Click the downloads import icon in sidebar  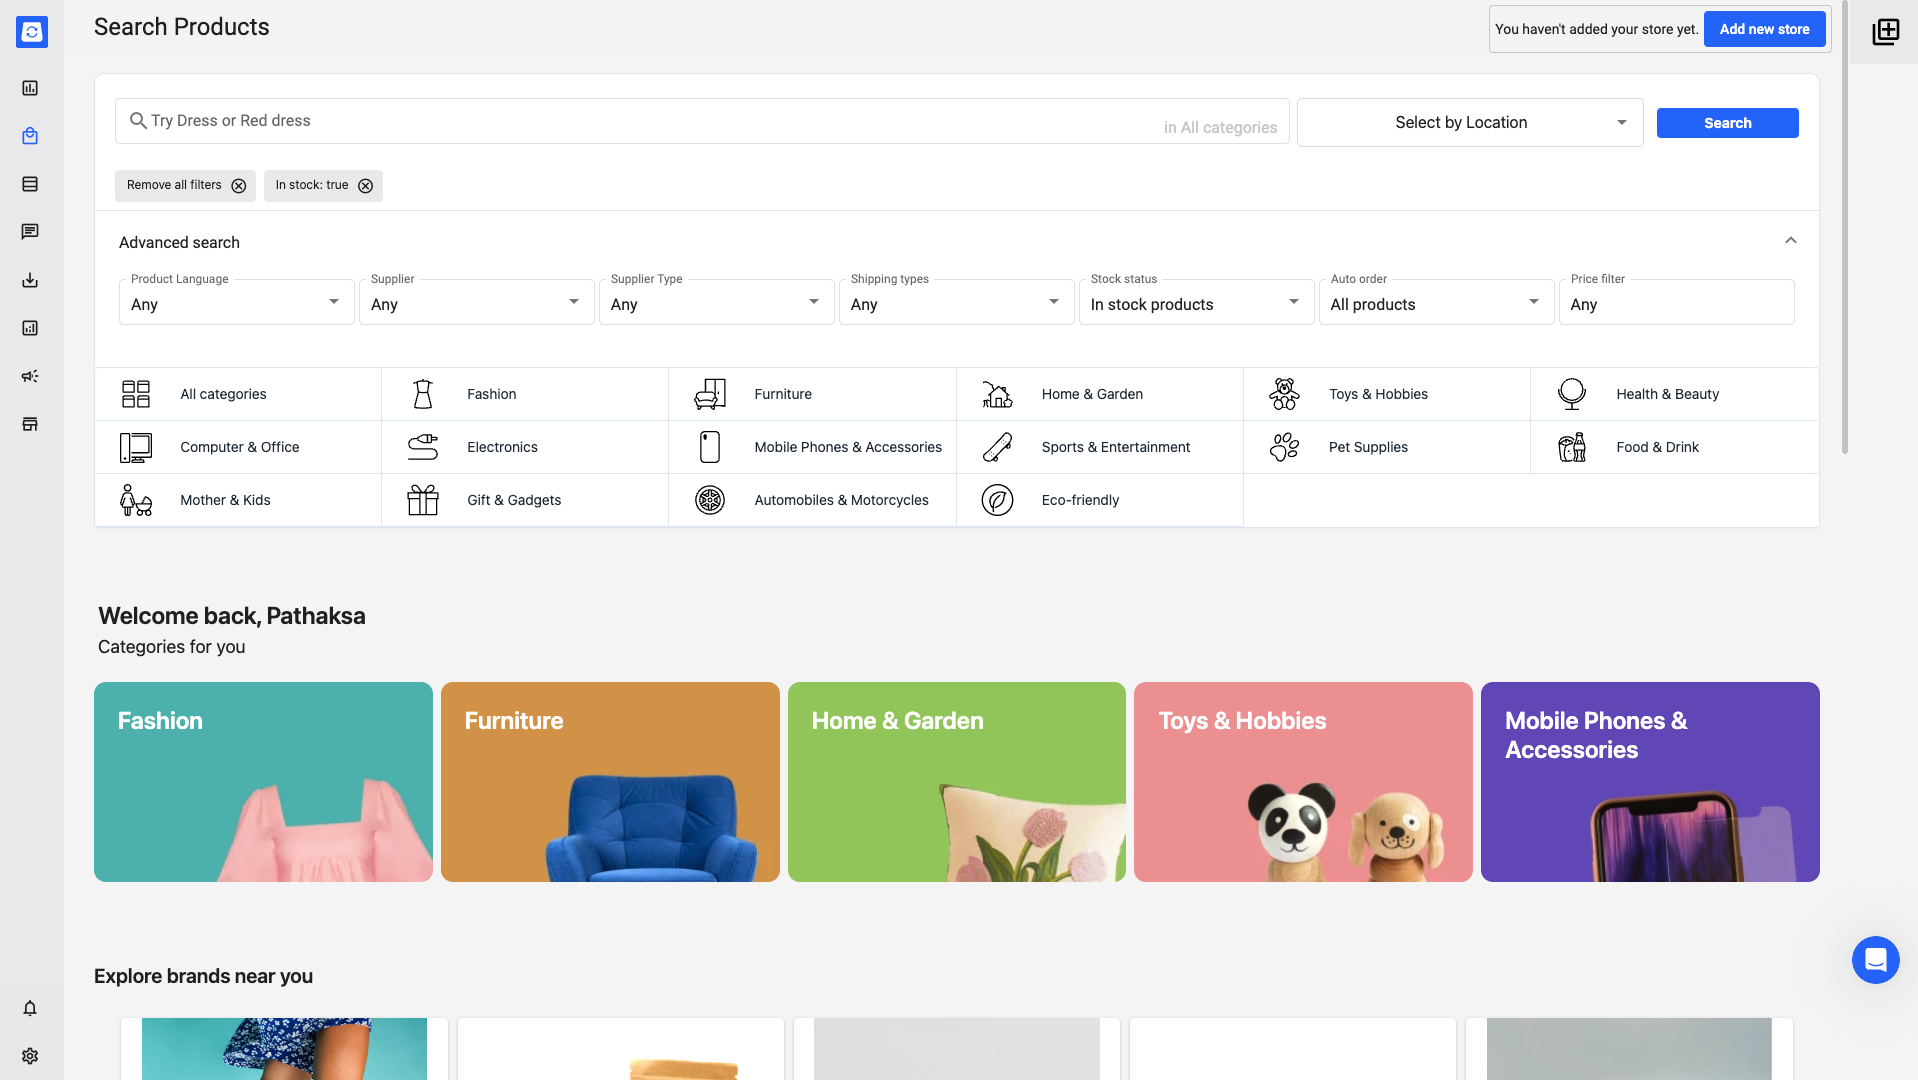point(30,280)
